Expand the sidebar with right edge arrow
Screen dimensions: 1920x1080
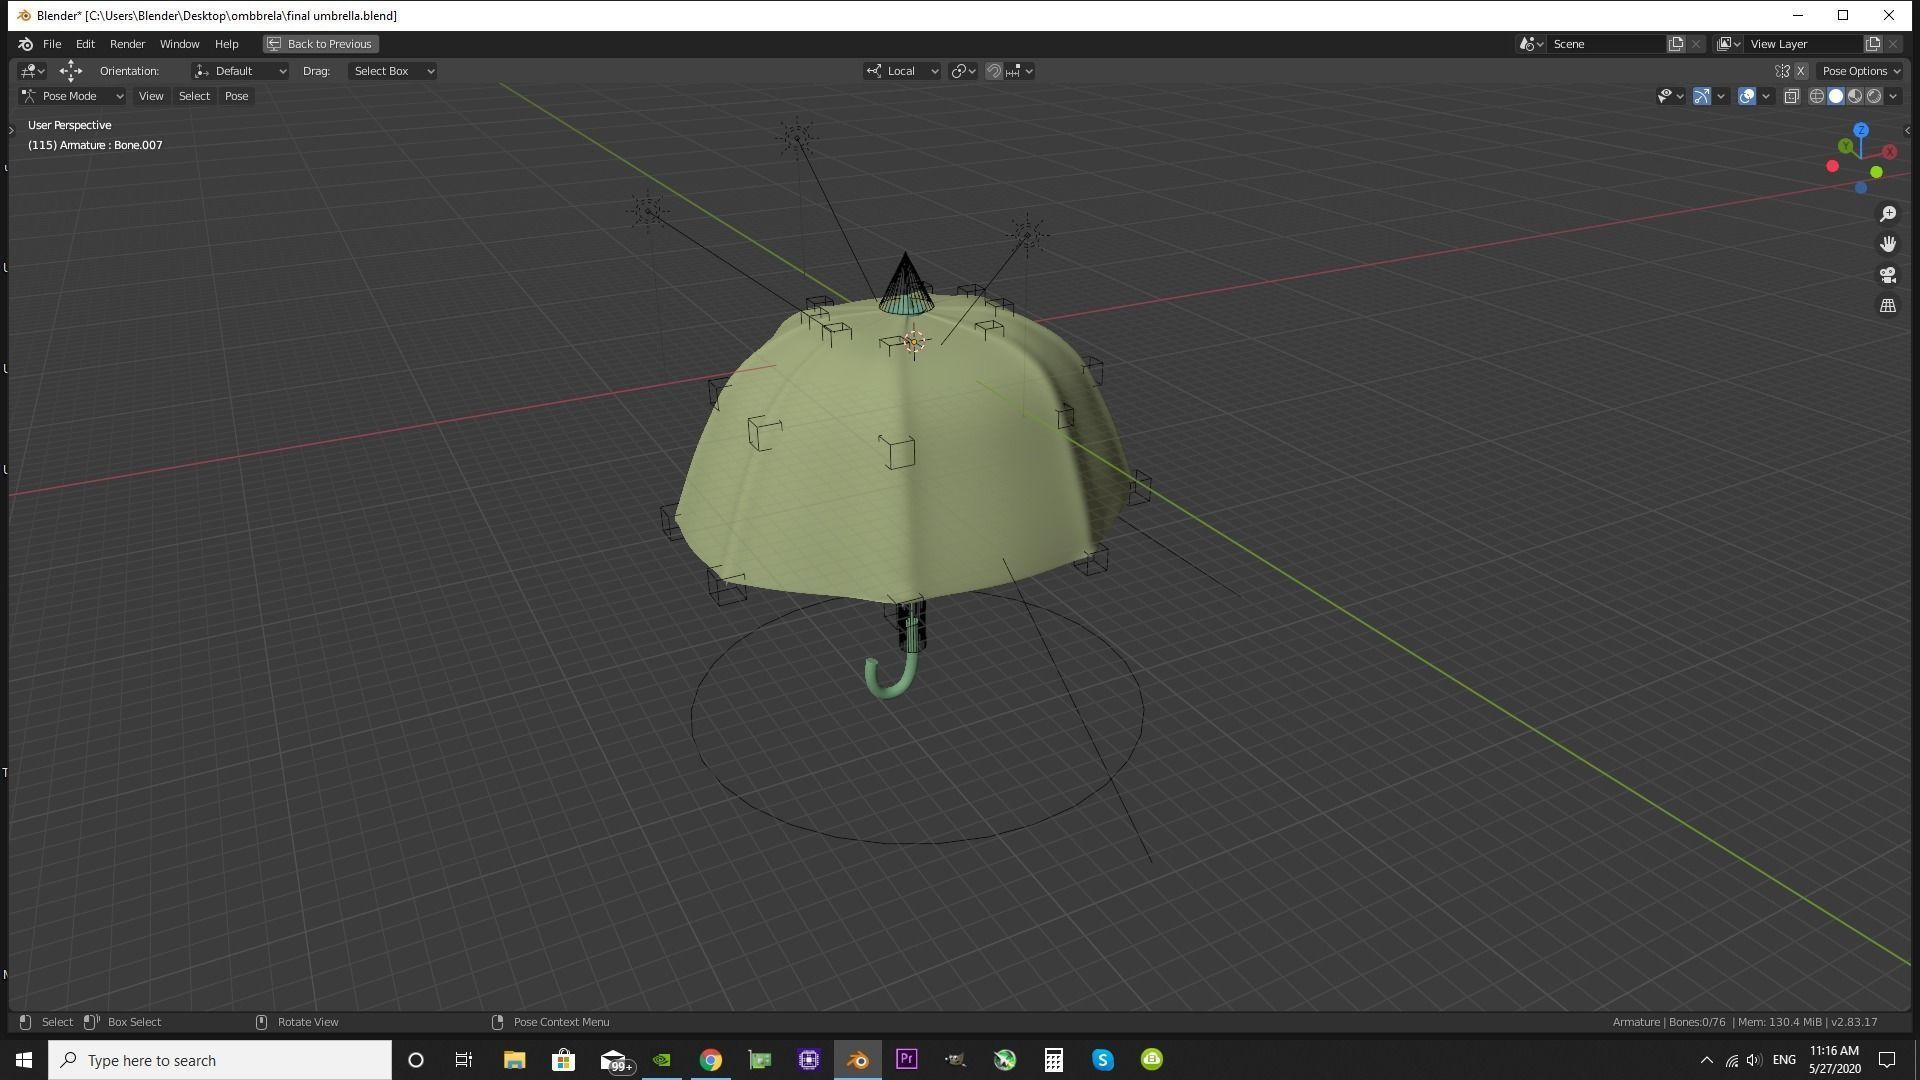(x=1907, y=130)
